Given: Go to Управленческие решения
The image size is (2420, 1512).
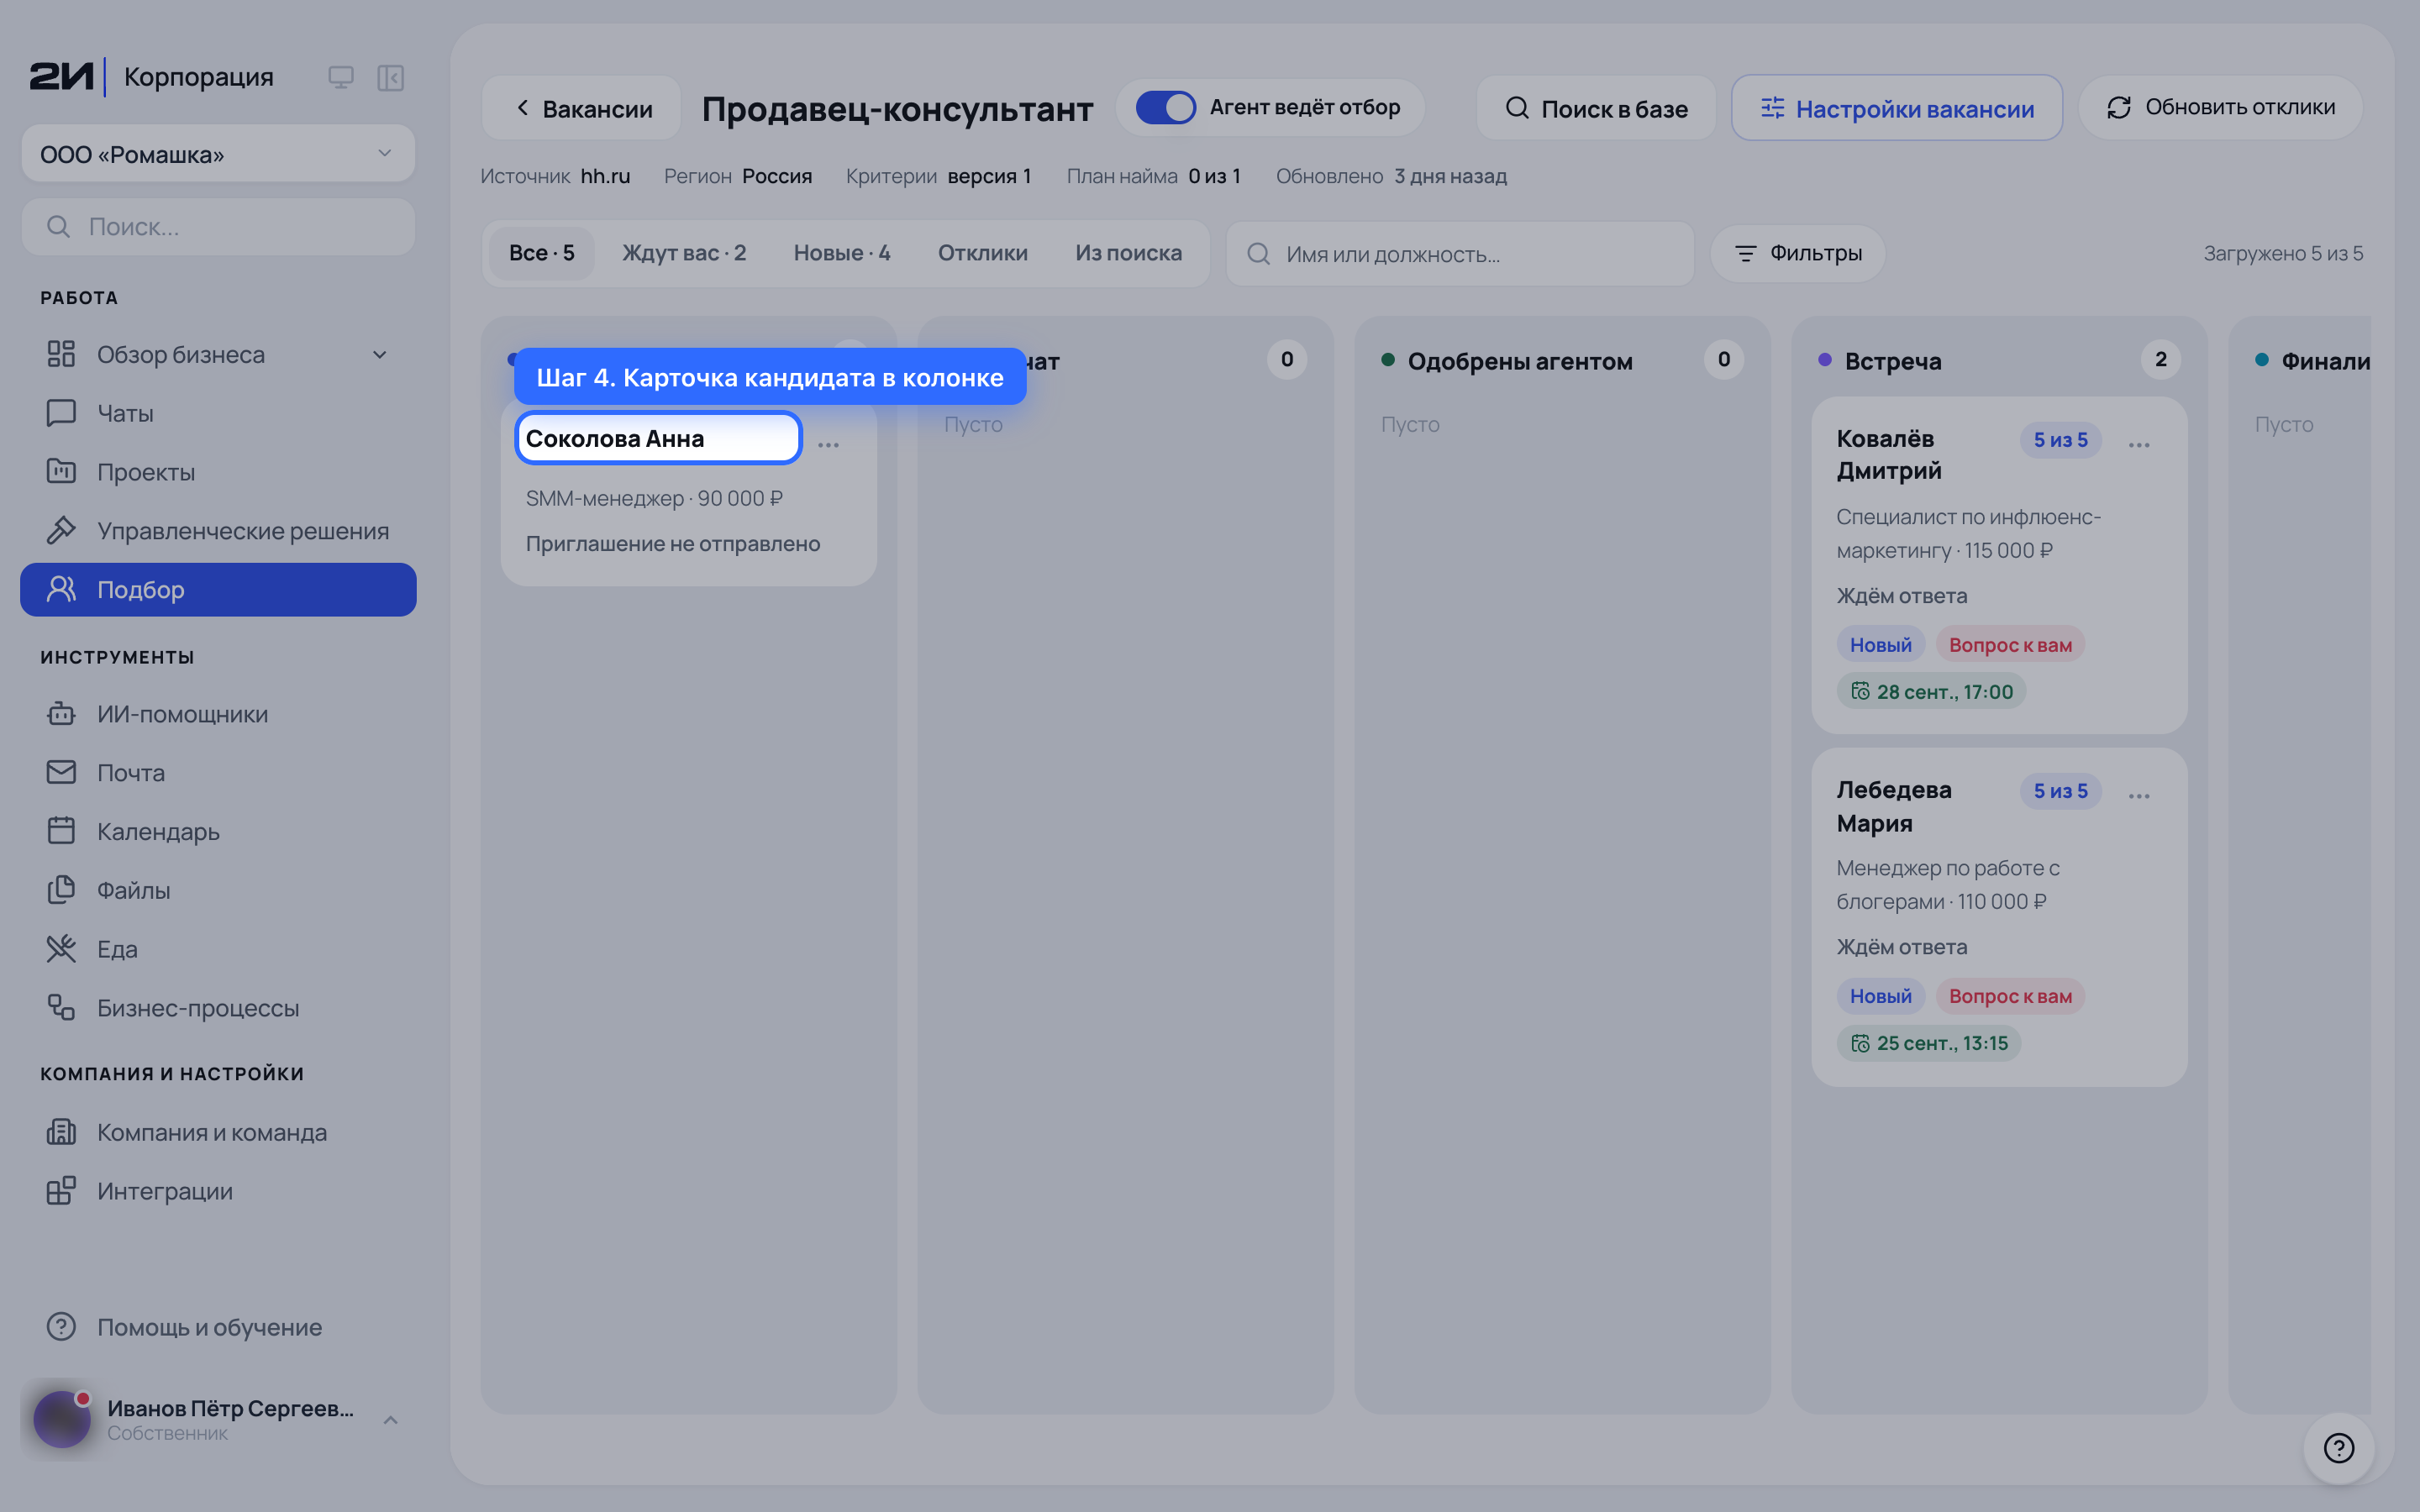Looking at the screenshot, I should point(218,531).
